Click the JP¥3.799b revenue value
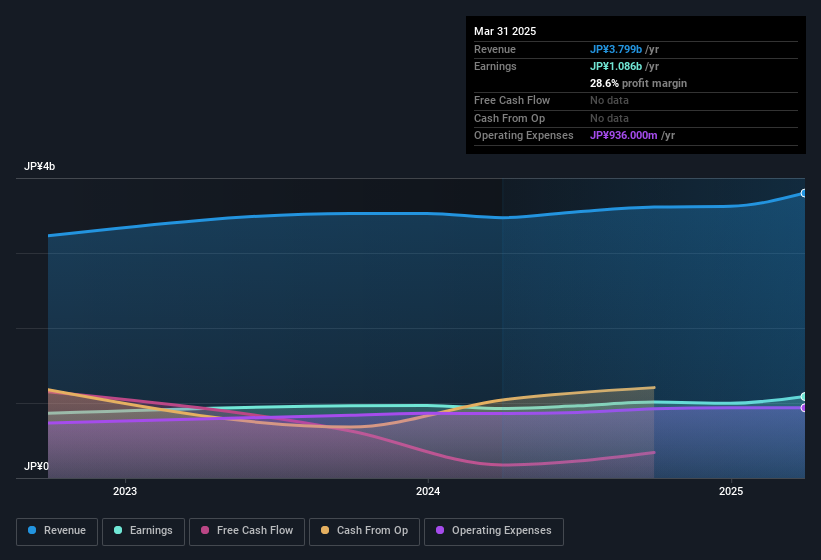 (x=616, y=49)
